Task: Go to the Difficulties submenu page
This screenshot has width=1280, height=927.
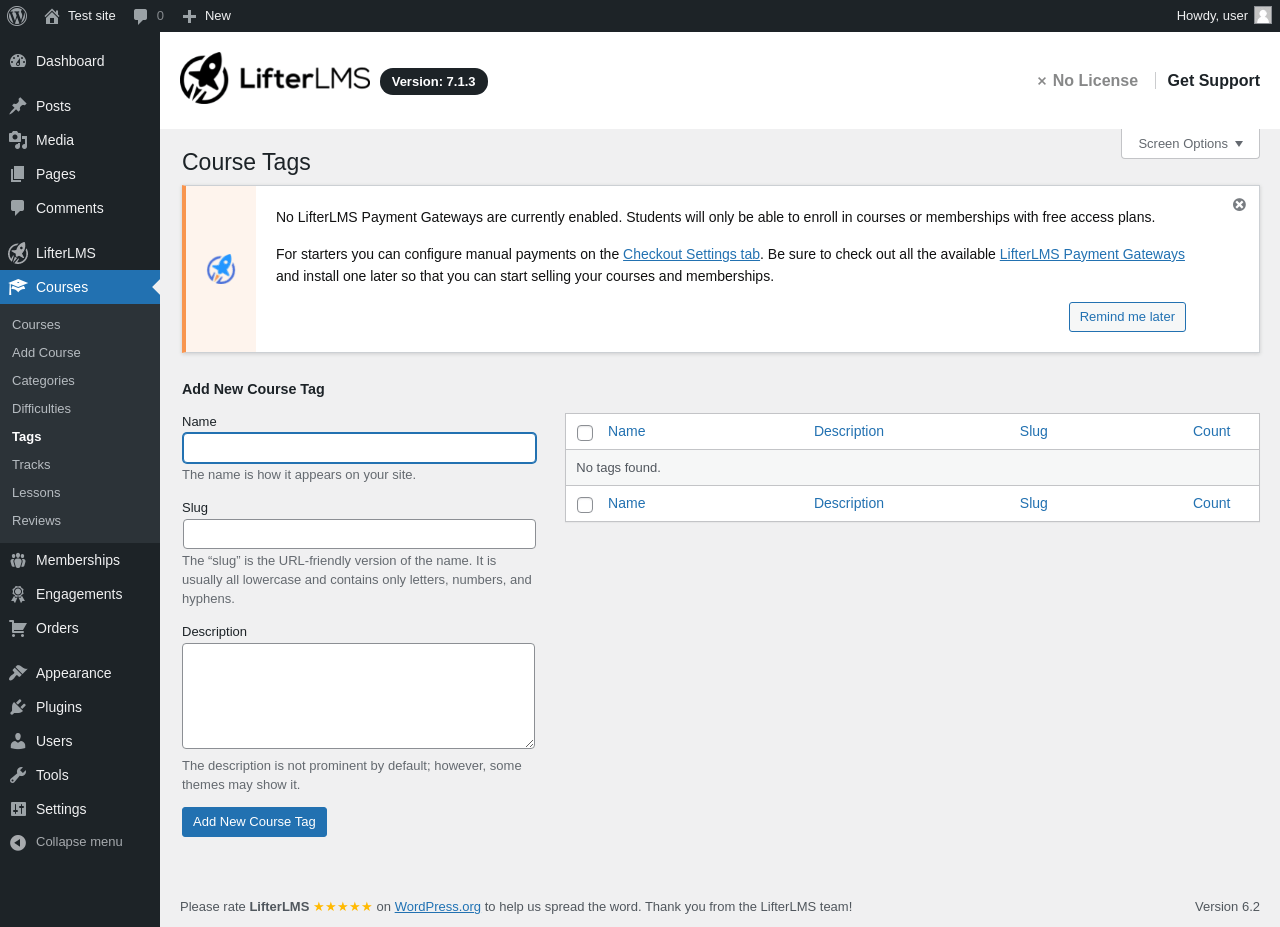Action: tap(41, 409)
